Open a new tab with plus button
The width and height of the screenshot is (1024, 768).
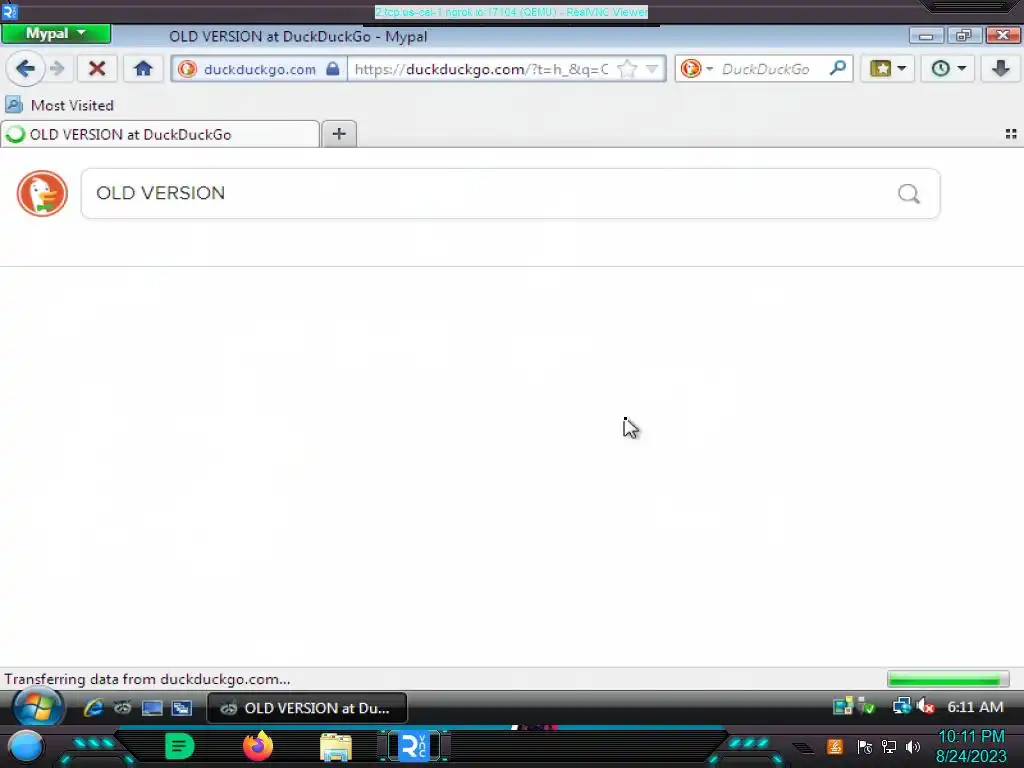click(x=339, y=134)
